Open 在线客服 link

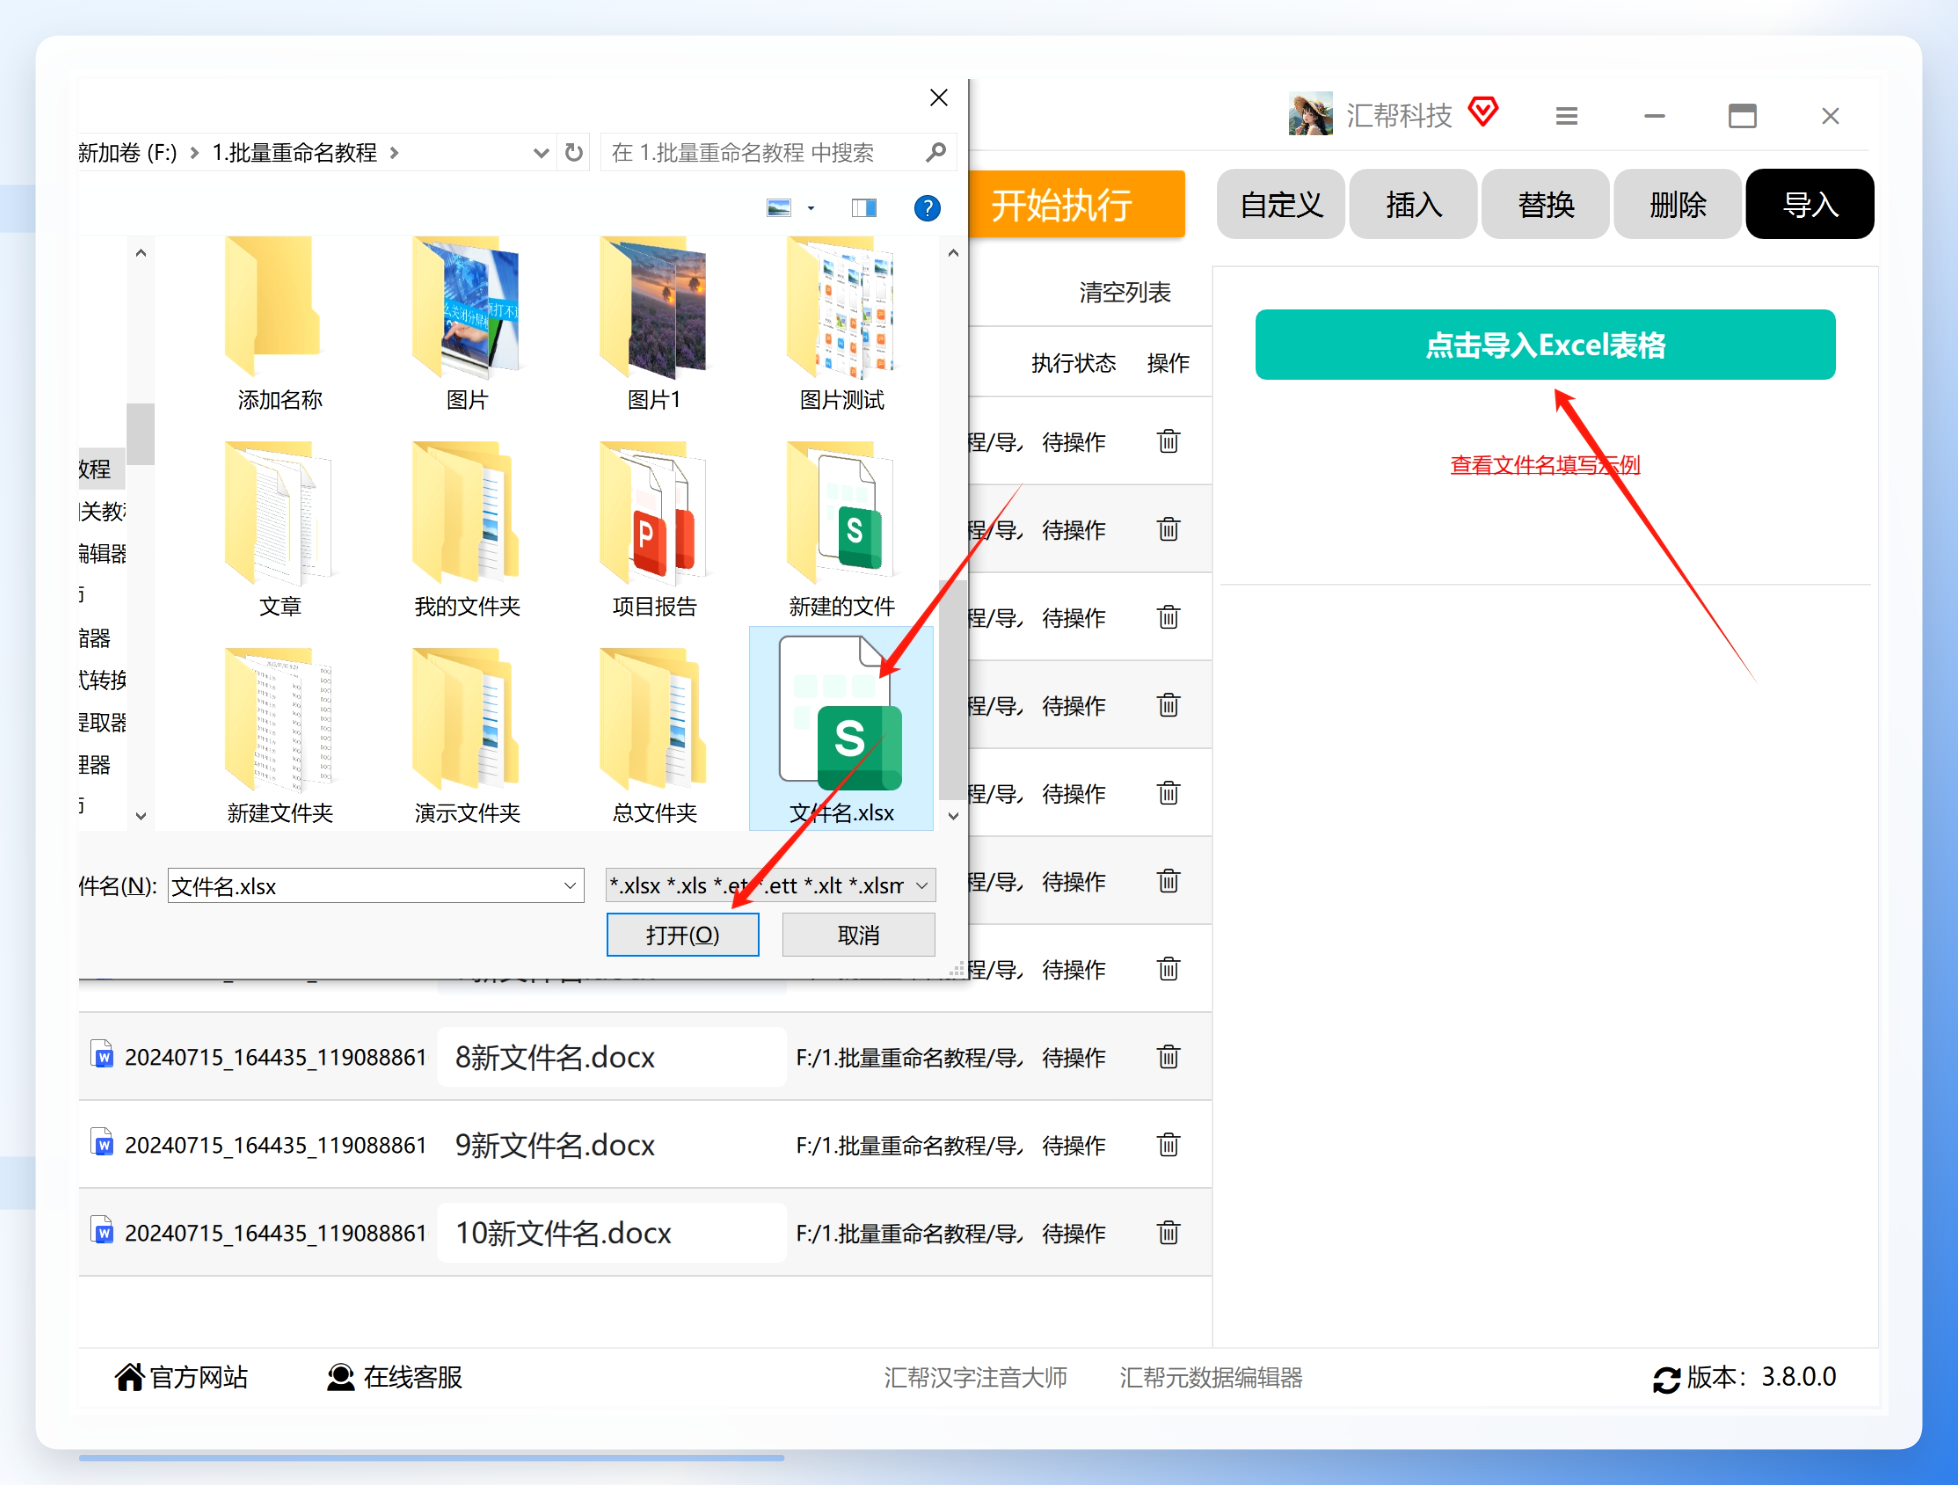[x=394, y=1377]
